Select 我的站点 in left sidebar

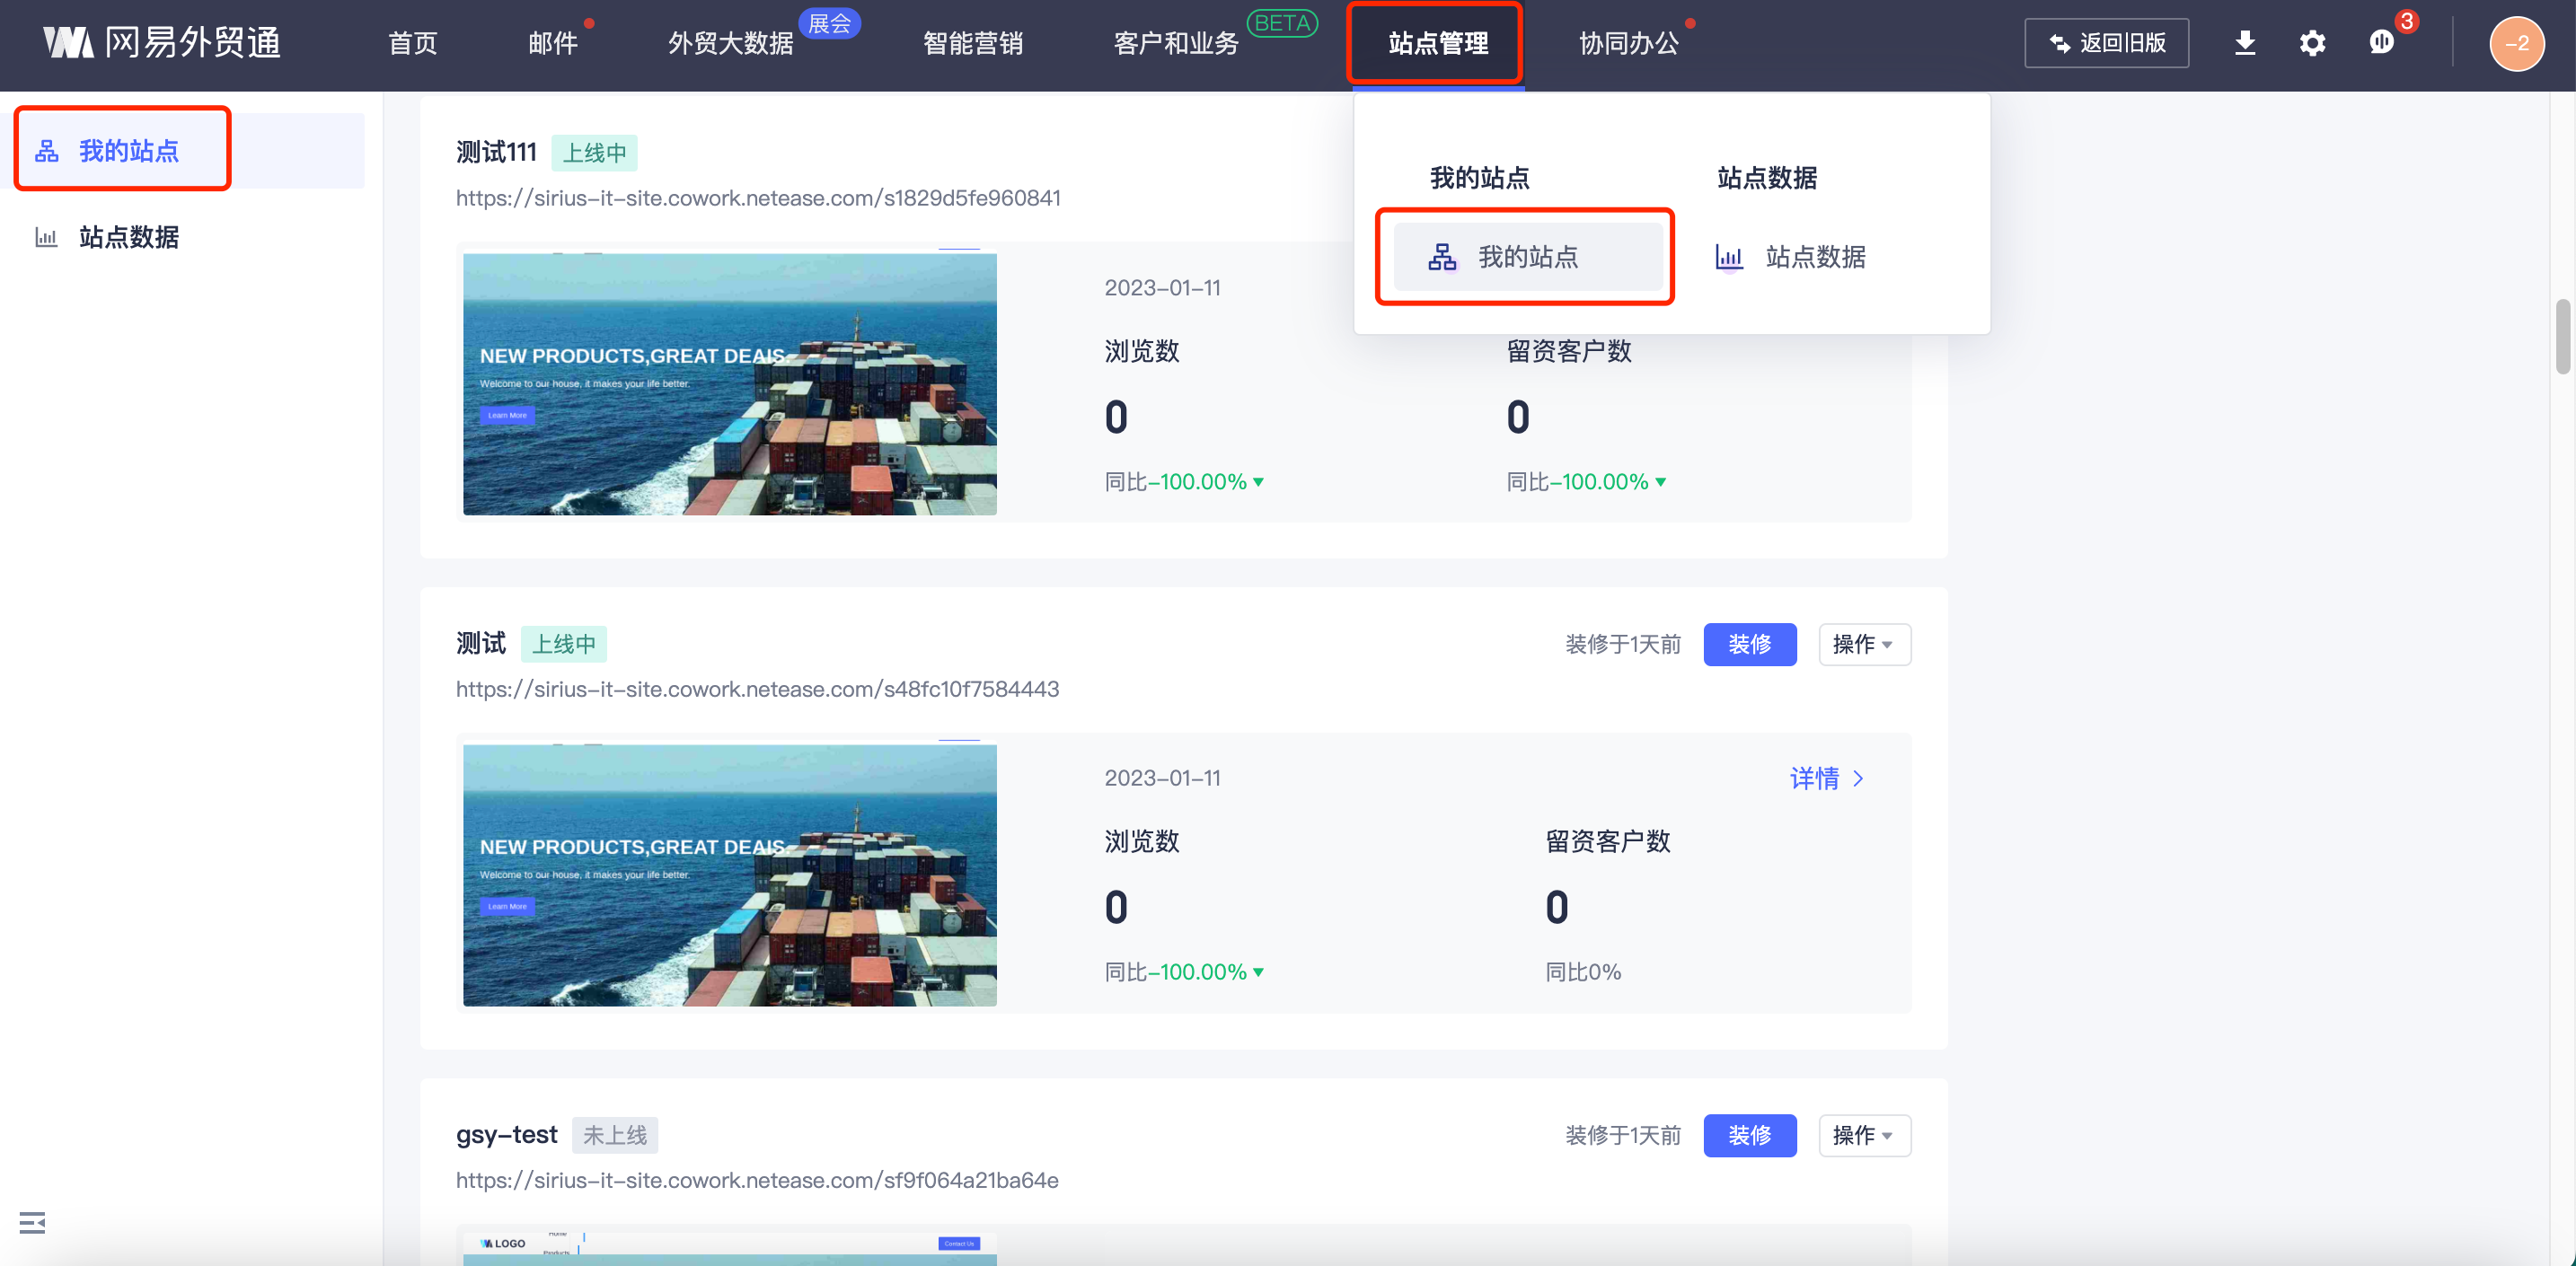tap(128, 151)
